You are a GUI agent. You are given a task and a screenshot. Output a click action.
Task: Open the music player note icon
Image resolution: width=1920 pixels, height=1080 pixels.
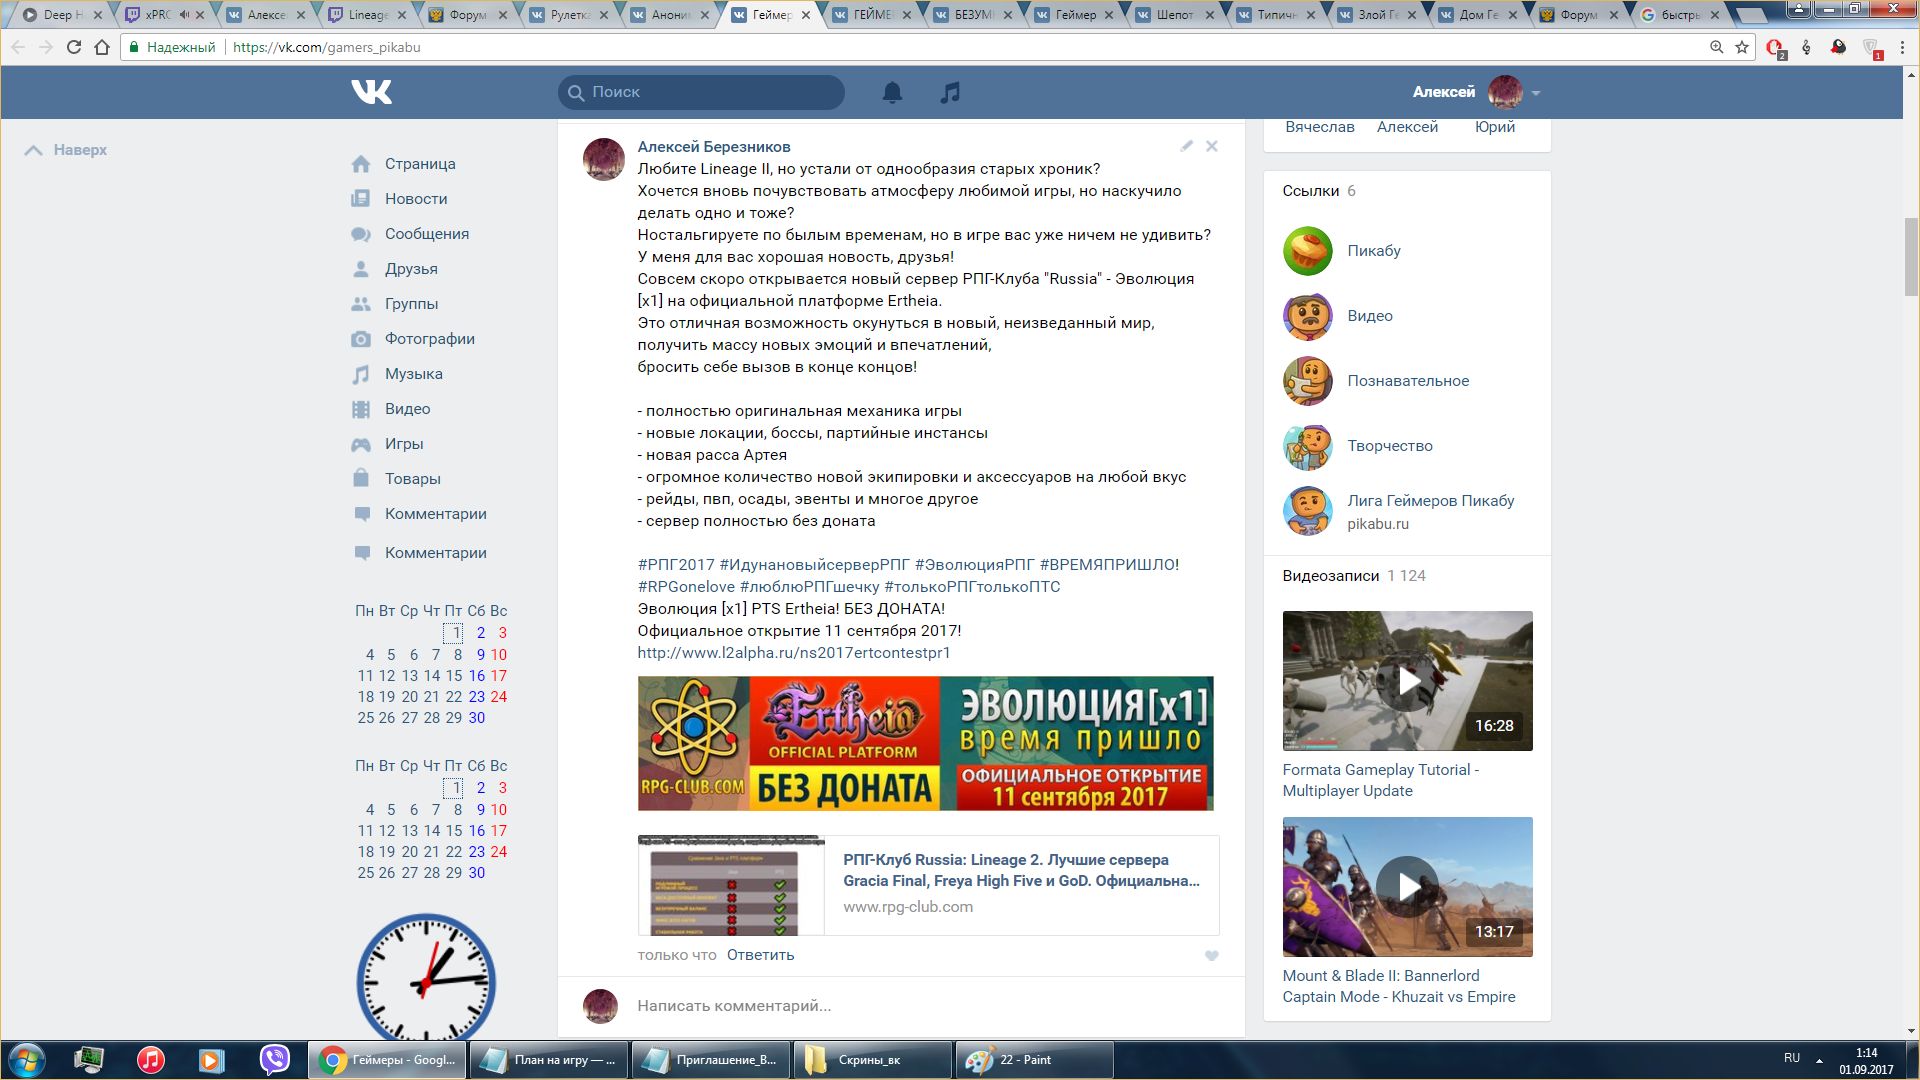coord(950,92)
